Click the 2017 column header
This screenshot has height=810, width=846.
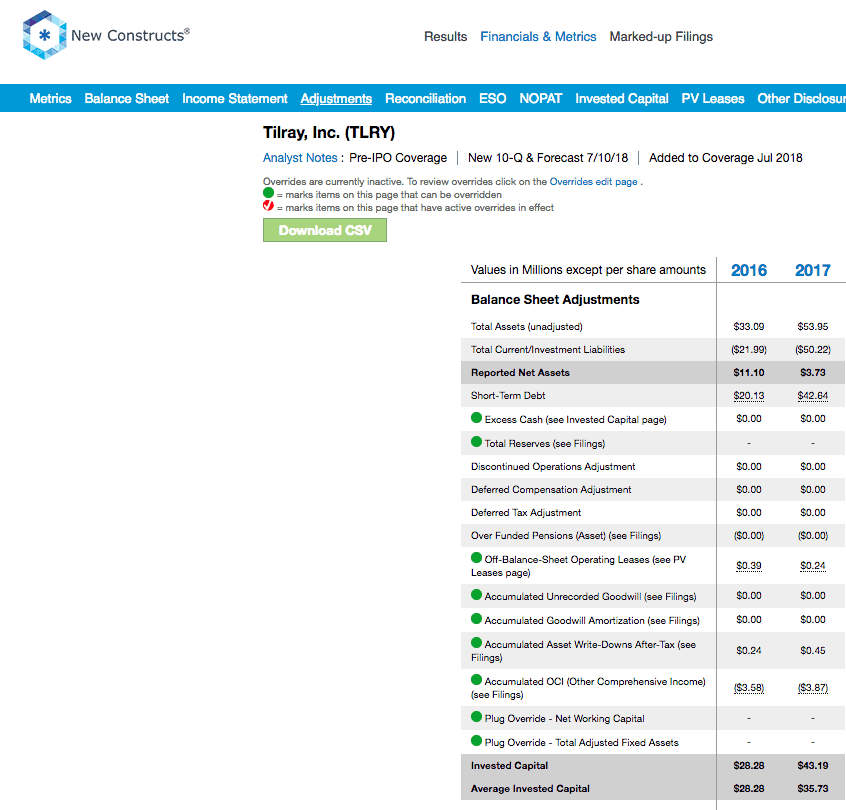pyautogui.click(x=813, y=270)
